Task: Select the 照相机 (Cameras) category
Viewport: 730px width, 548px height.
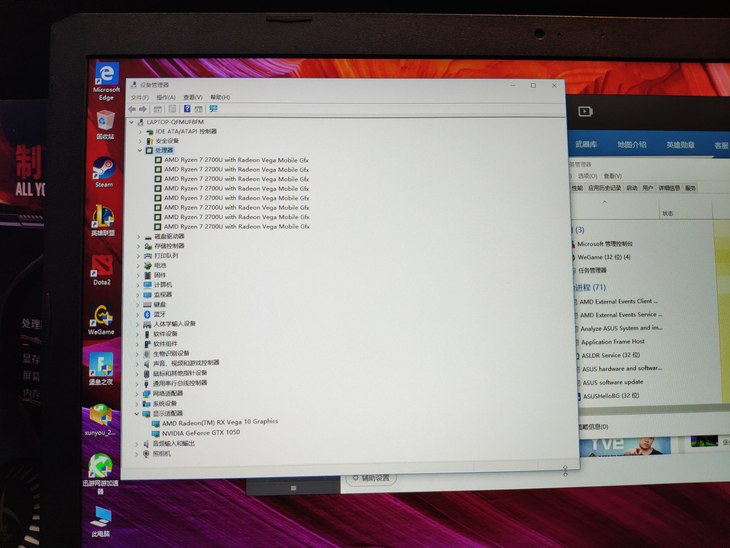Action: coord(162,453)
